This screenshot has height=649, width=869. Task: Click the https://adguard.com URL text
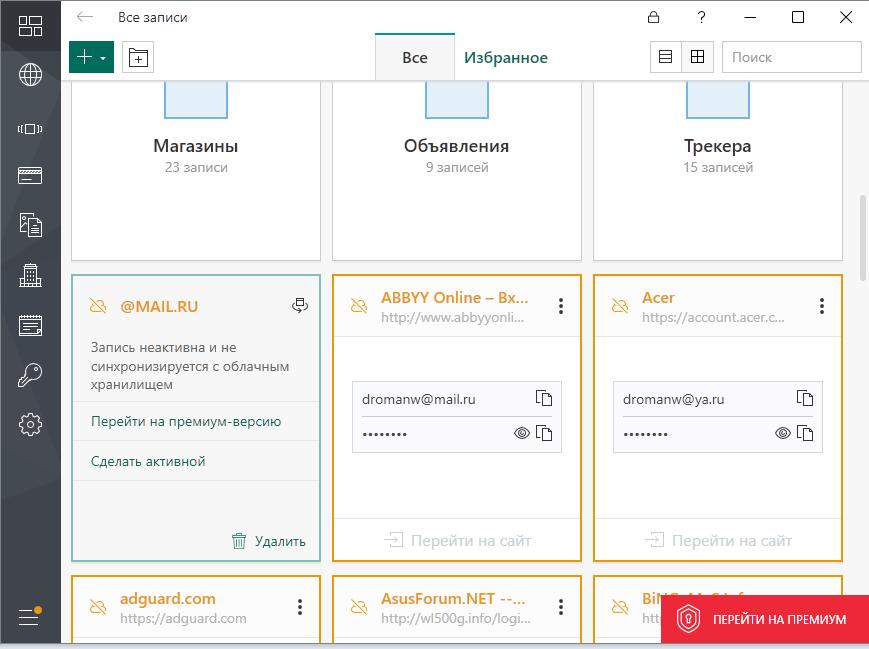pos(183,619)
